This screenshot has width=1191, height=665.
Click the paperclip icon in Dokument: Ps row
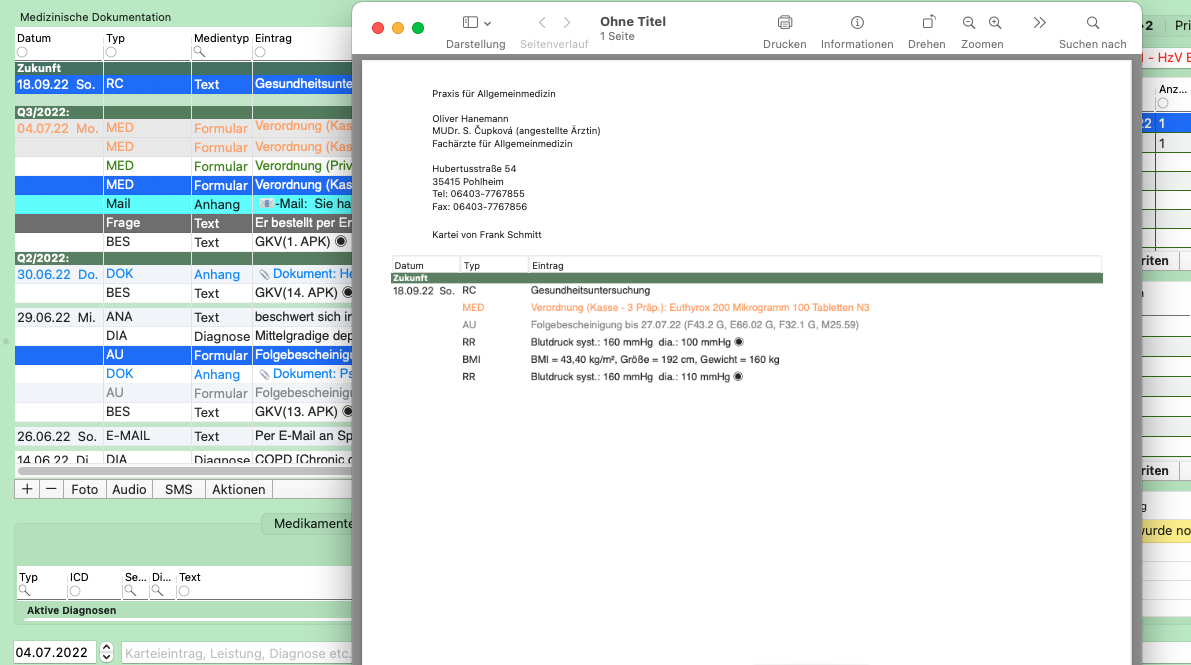coord(264,374)
